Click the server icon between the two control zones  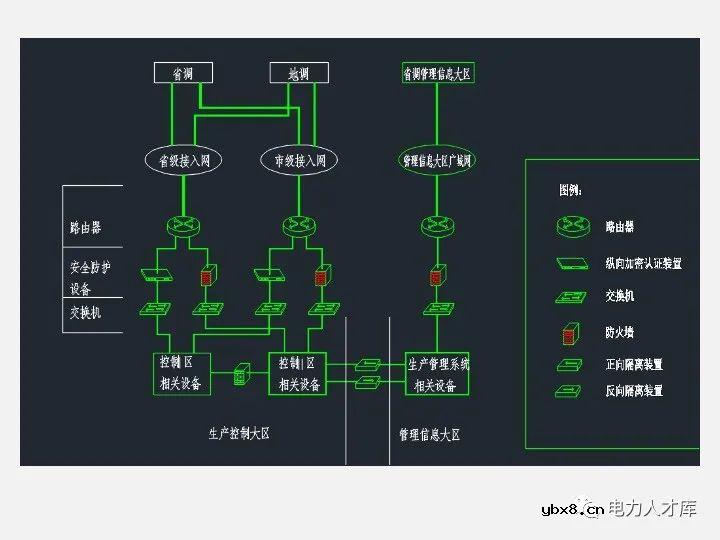pyautogui.click(x=241, y=376)
